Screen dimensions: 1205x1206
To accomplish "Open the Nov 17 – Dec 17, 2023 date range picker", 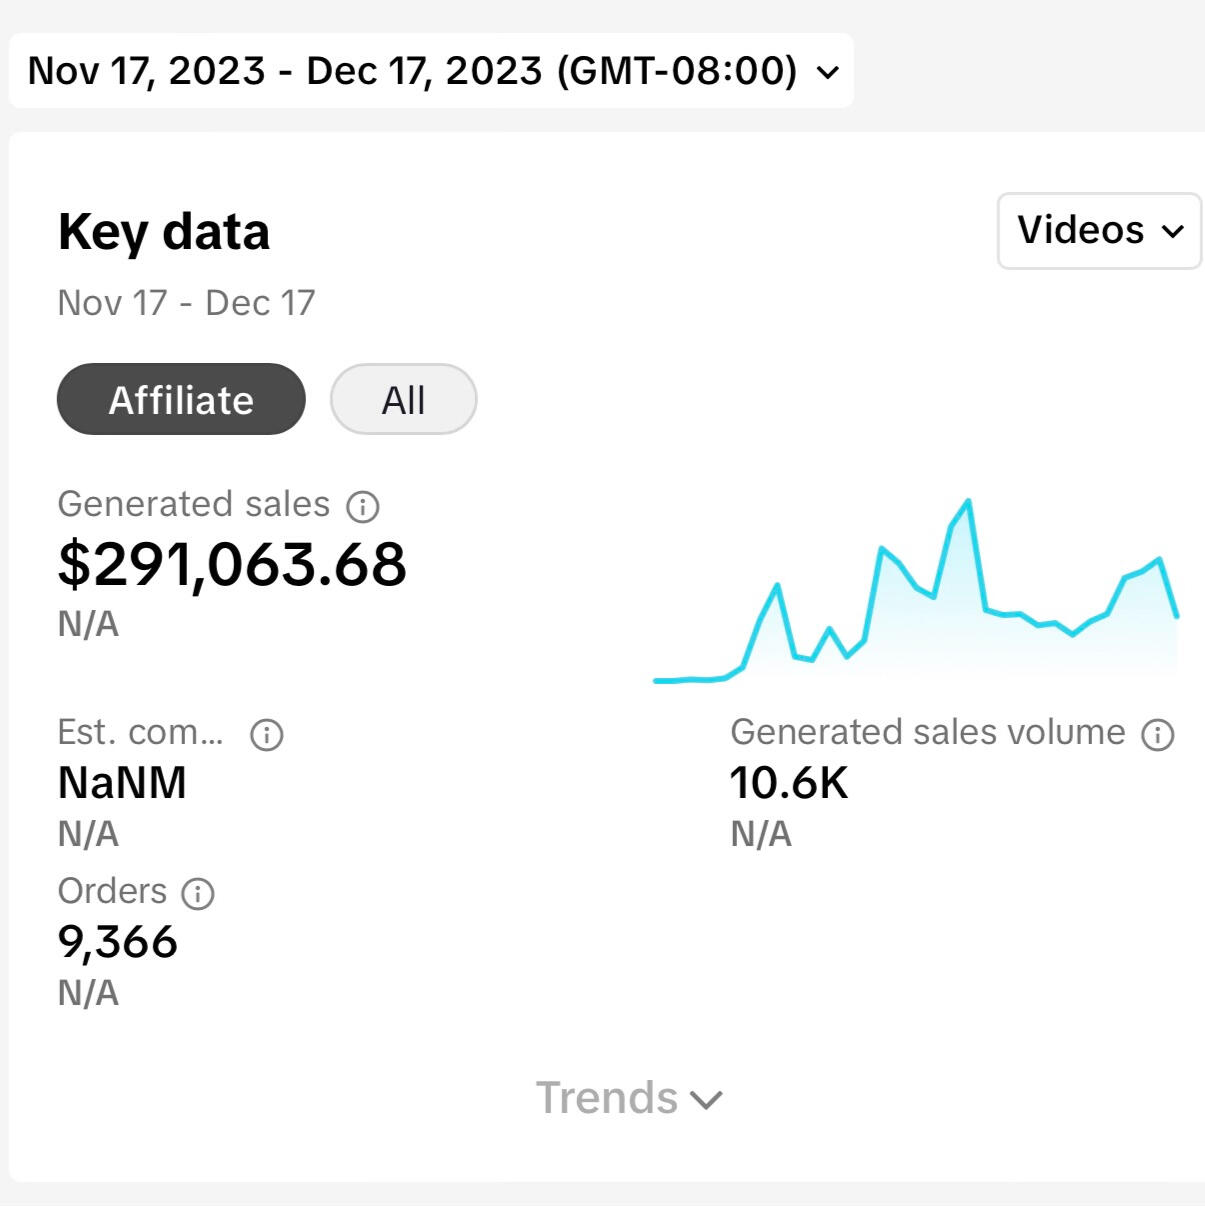I will pyautogui.click(x=412, y=71).
